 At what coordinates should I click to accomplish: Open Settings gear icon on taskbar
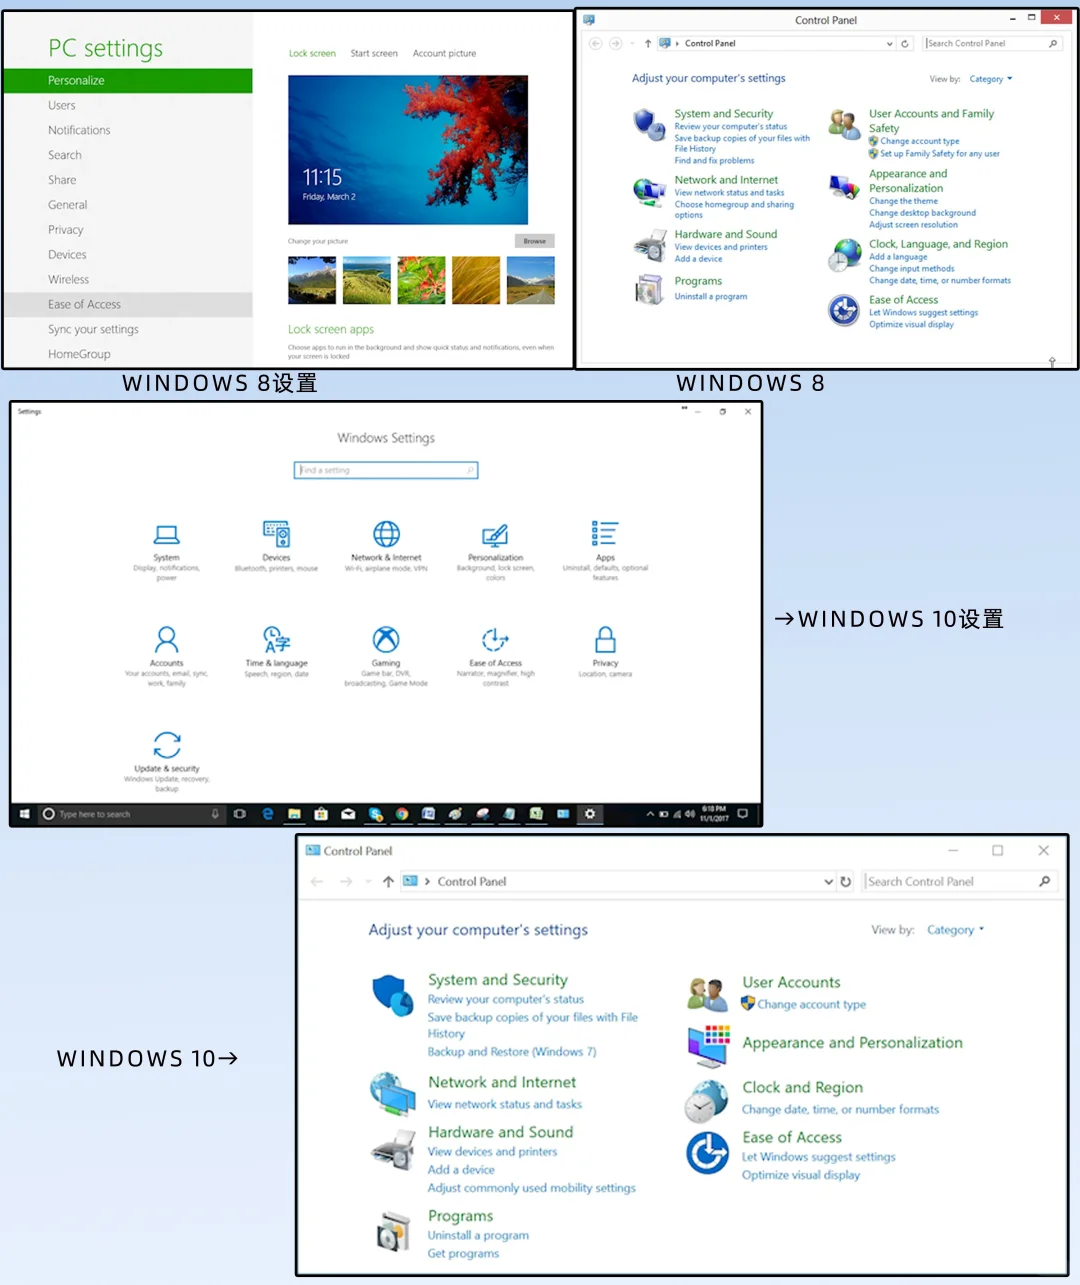click(x=590, y=814)
